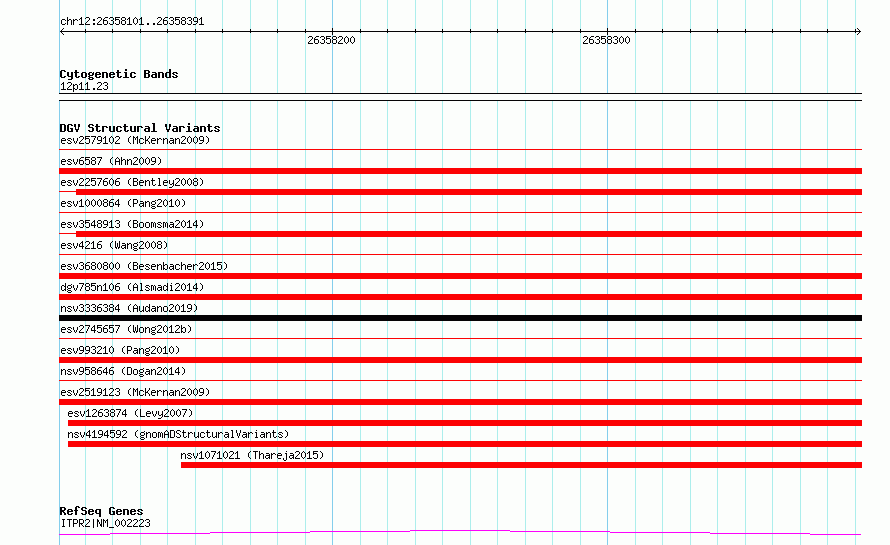The width and height of the screenshot is (890, 545).
Task: Open variant esv3680800 (Besenbacher2015)
Action: coord(144,266)
